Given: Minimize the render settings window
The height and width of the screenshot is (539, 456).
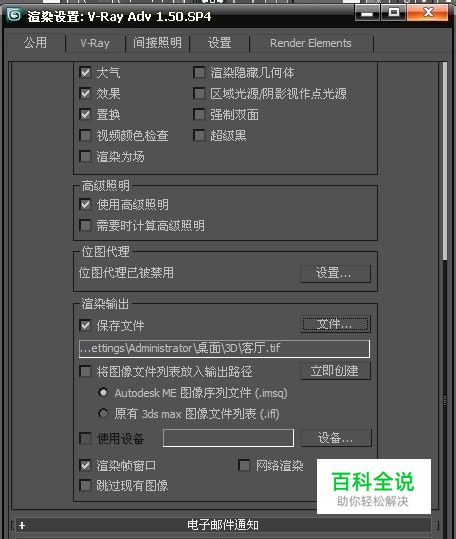Looking at the screenshot, I should click(x=367, y=13).
